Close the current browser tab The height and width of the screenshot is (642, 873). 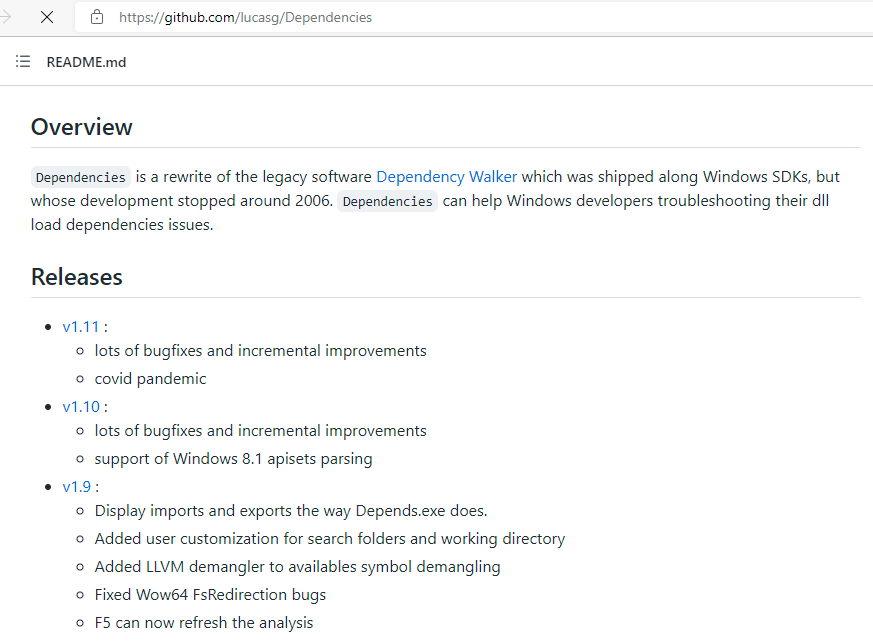click(x=48, y=17)
